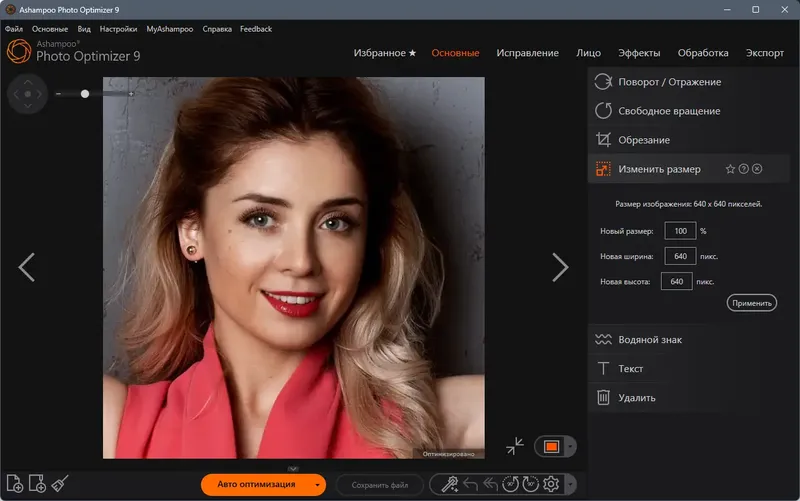The image size is (800, 501).
Task: Open the Авто оптимизация dropdown arrow
Action: pyautogui.click(x=318, y=485)
